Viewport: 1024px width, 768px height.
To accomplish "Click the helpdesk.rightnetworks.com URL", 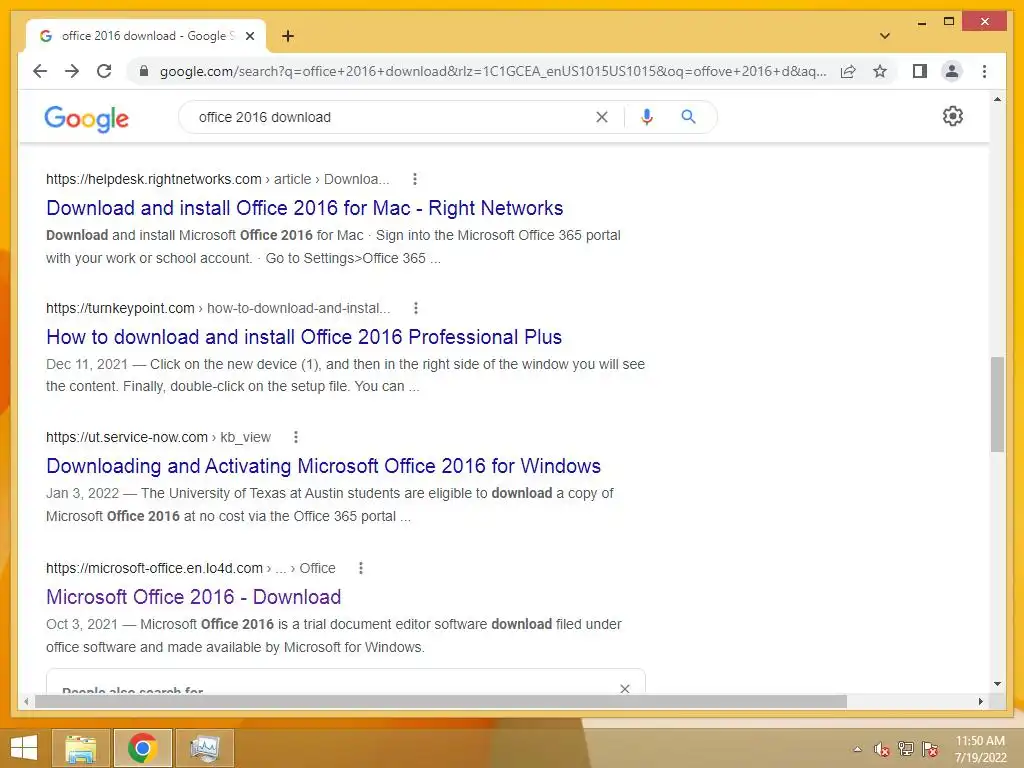I will [153, 179].
